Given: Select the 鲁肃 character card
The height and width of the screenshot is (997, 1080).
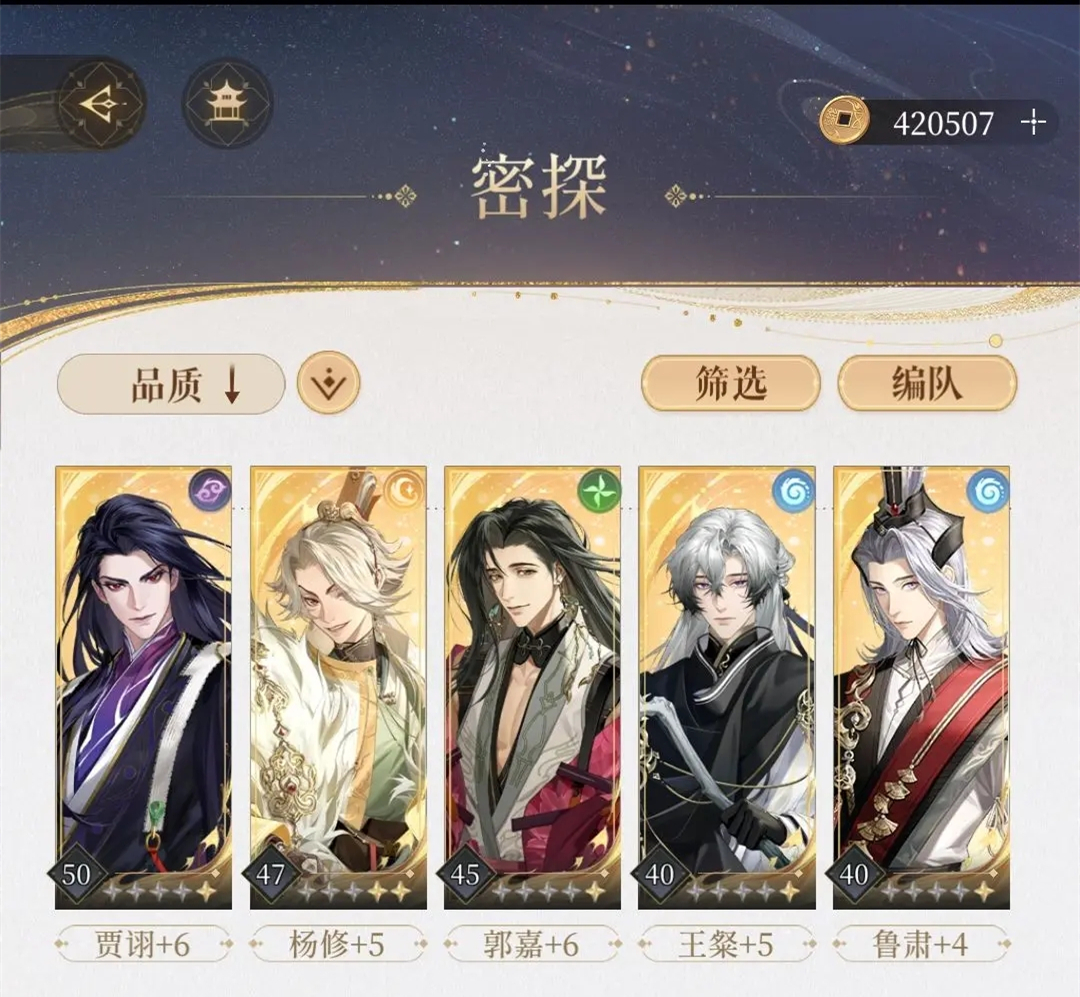Looking at the screenshot, I should click(x=922, y=687).
